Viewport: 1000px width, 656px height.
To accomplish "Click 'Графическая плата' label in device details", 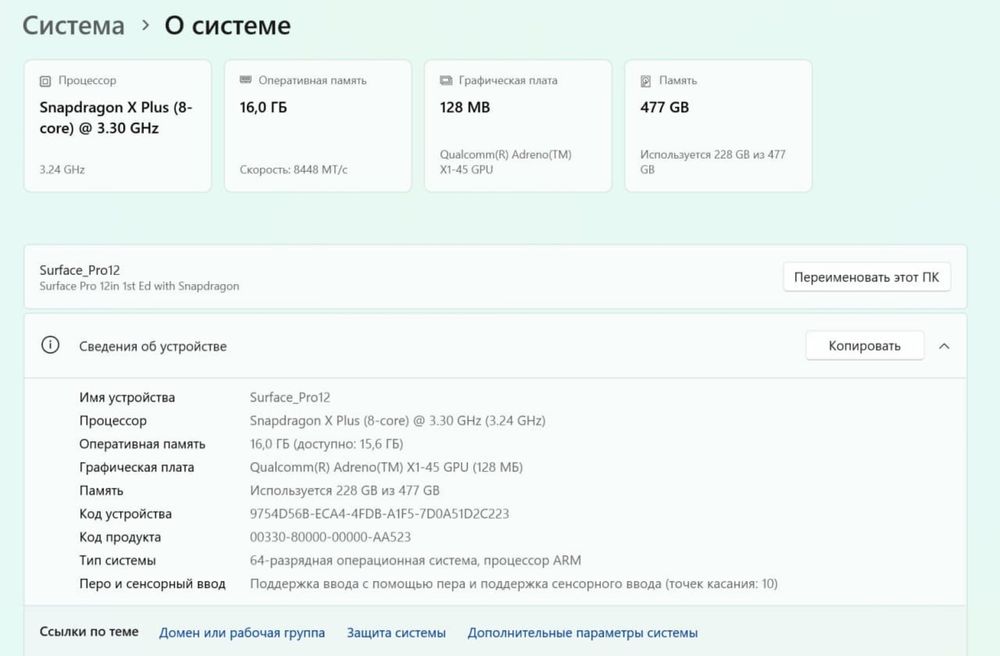I will coord(136,467).
